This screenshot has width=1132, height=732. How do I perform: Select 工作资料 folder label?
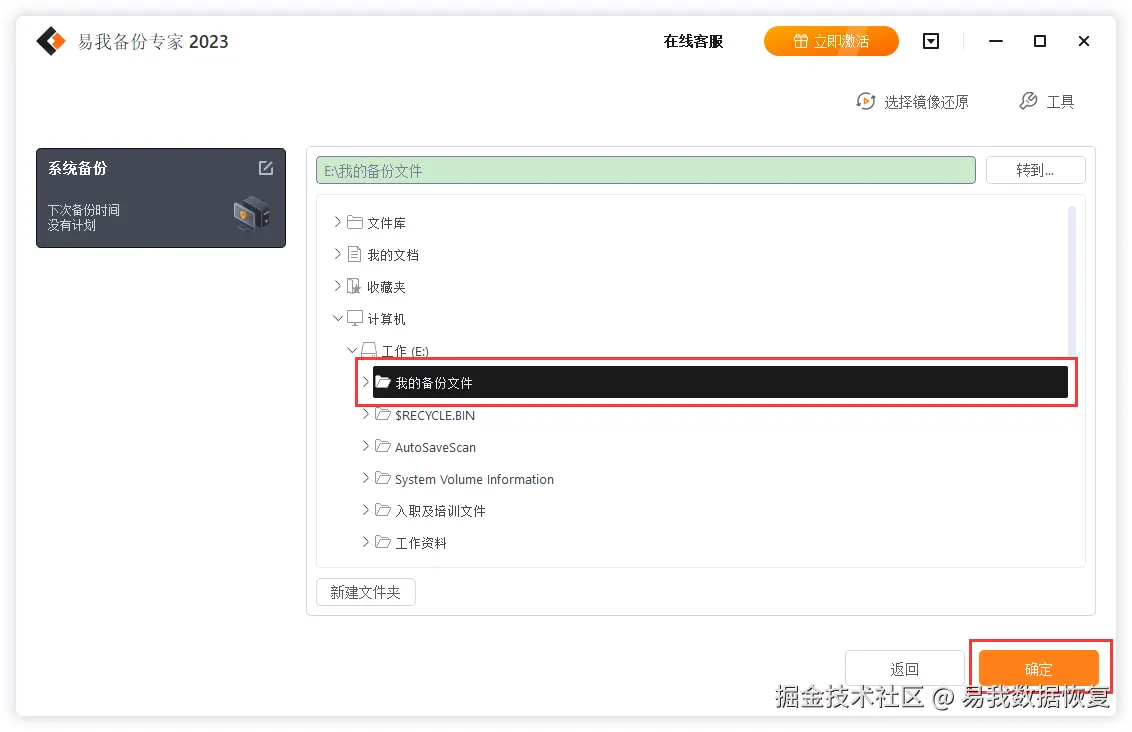coord(421,543)
